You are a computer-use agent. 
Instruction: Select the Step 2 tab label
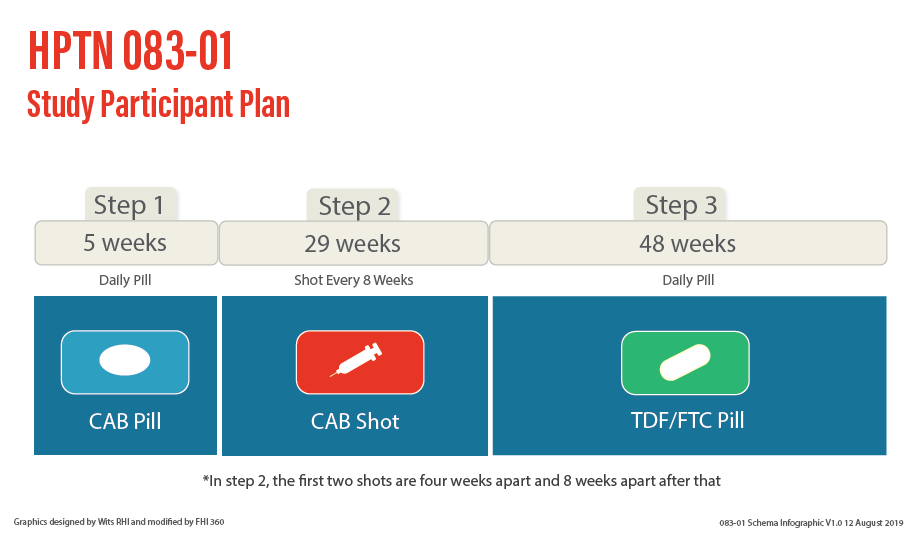point(354,207)
